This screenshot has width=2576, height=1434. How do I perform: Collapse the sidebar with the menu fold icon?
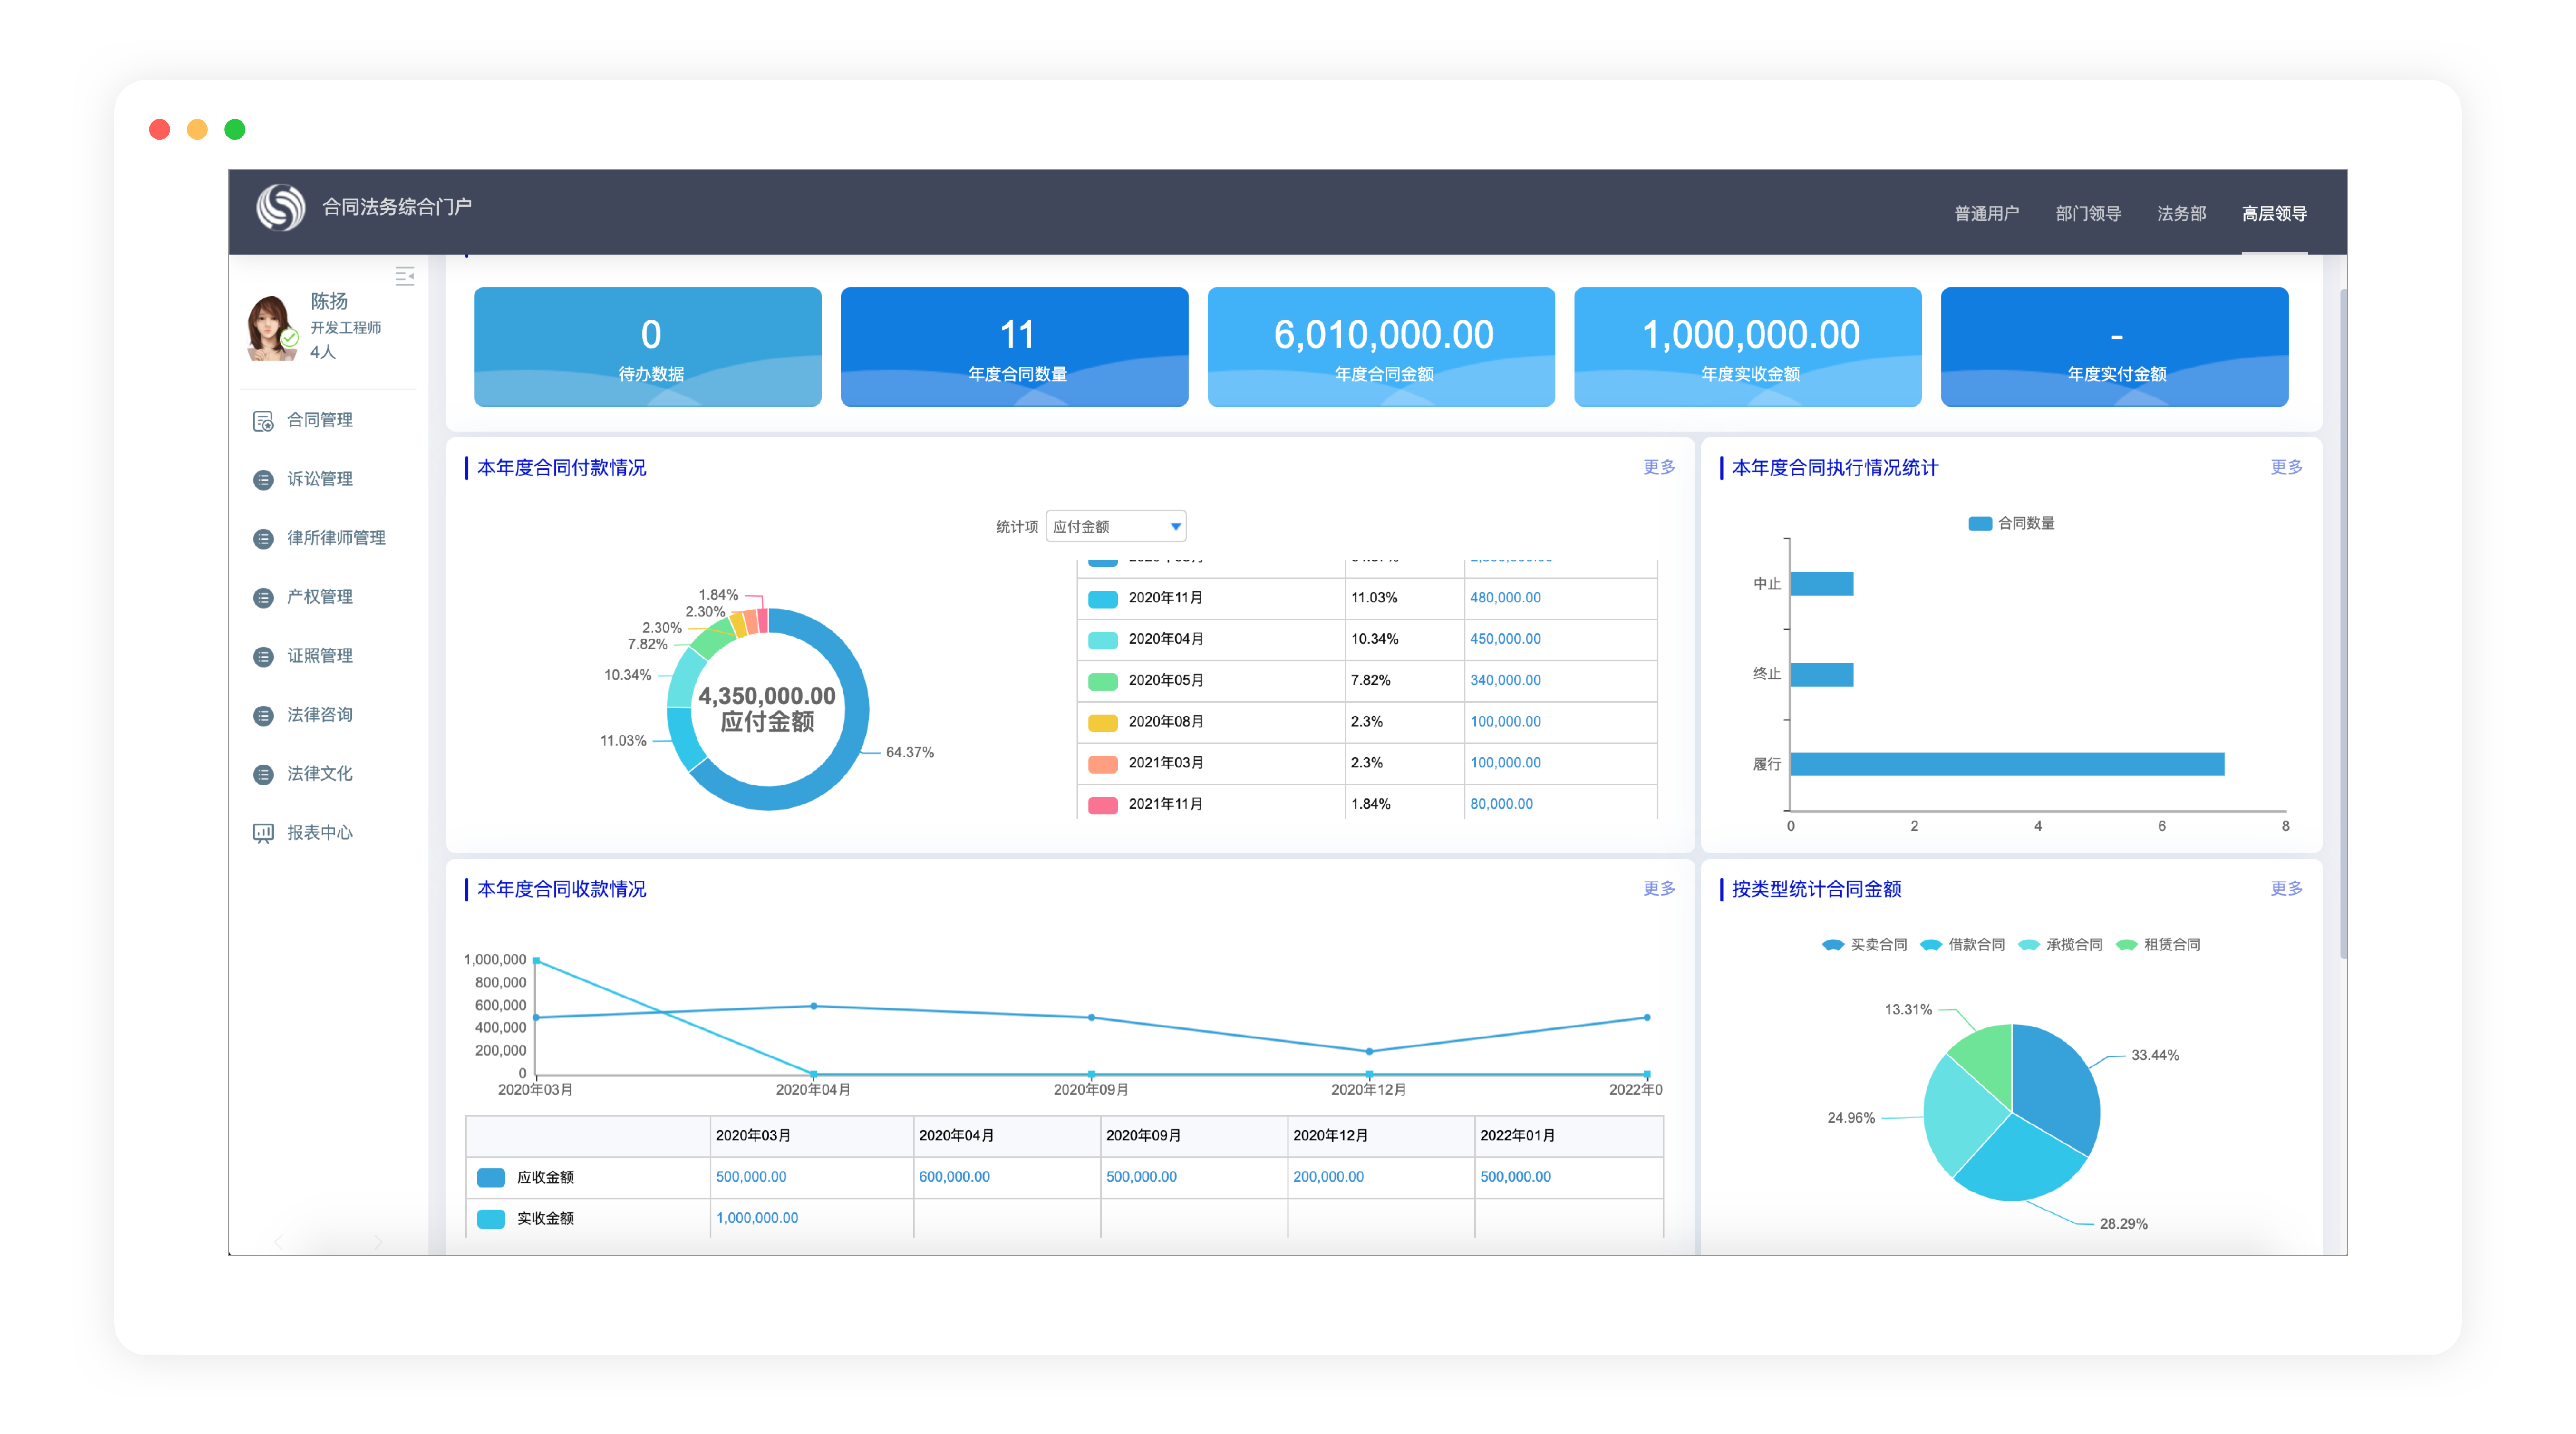pyautogui.click(x=404, y=276)
